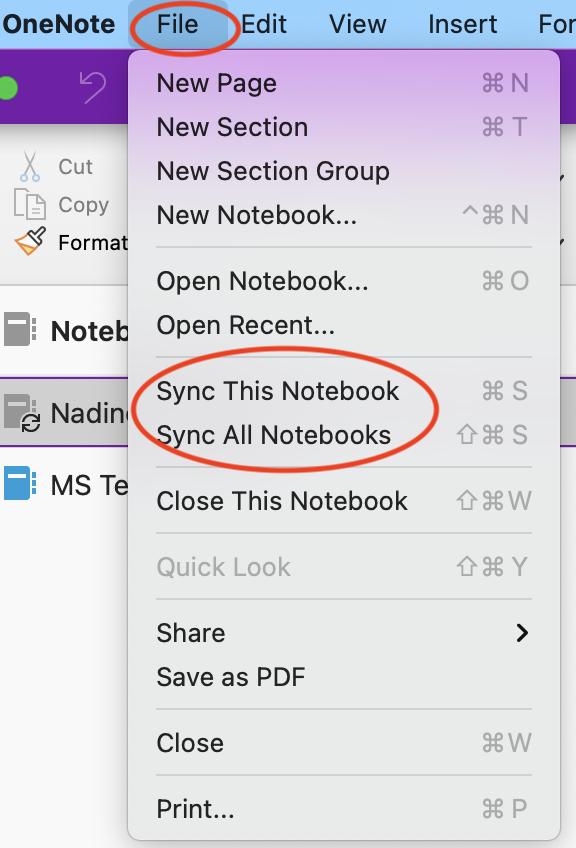The image size is (576, 848).
Task: Open the Edit menu
Action: [264, 24]
